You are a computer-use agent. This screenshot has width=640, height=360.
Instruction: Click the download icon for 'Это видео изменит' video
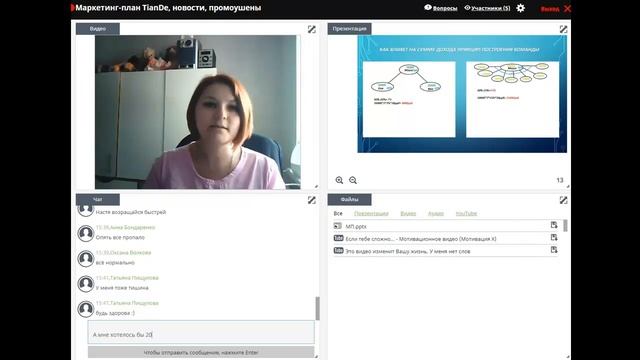point(554,249)
